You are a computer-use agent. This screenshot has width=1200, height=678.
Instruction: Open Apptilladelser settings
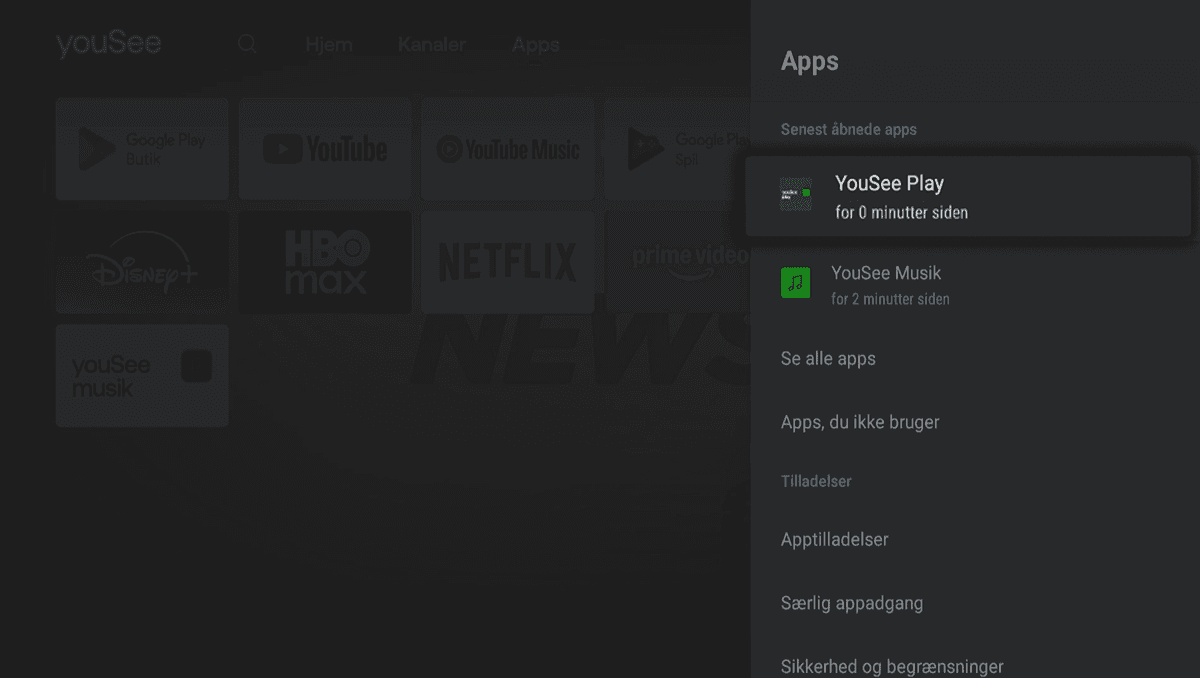pos(835,539)
